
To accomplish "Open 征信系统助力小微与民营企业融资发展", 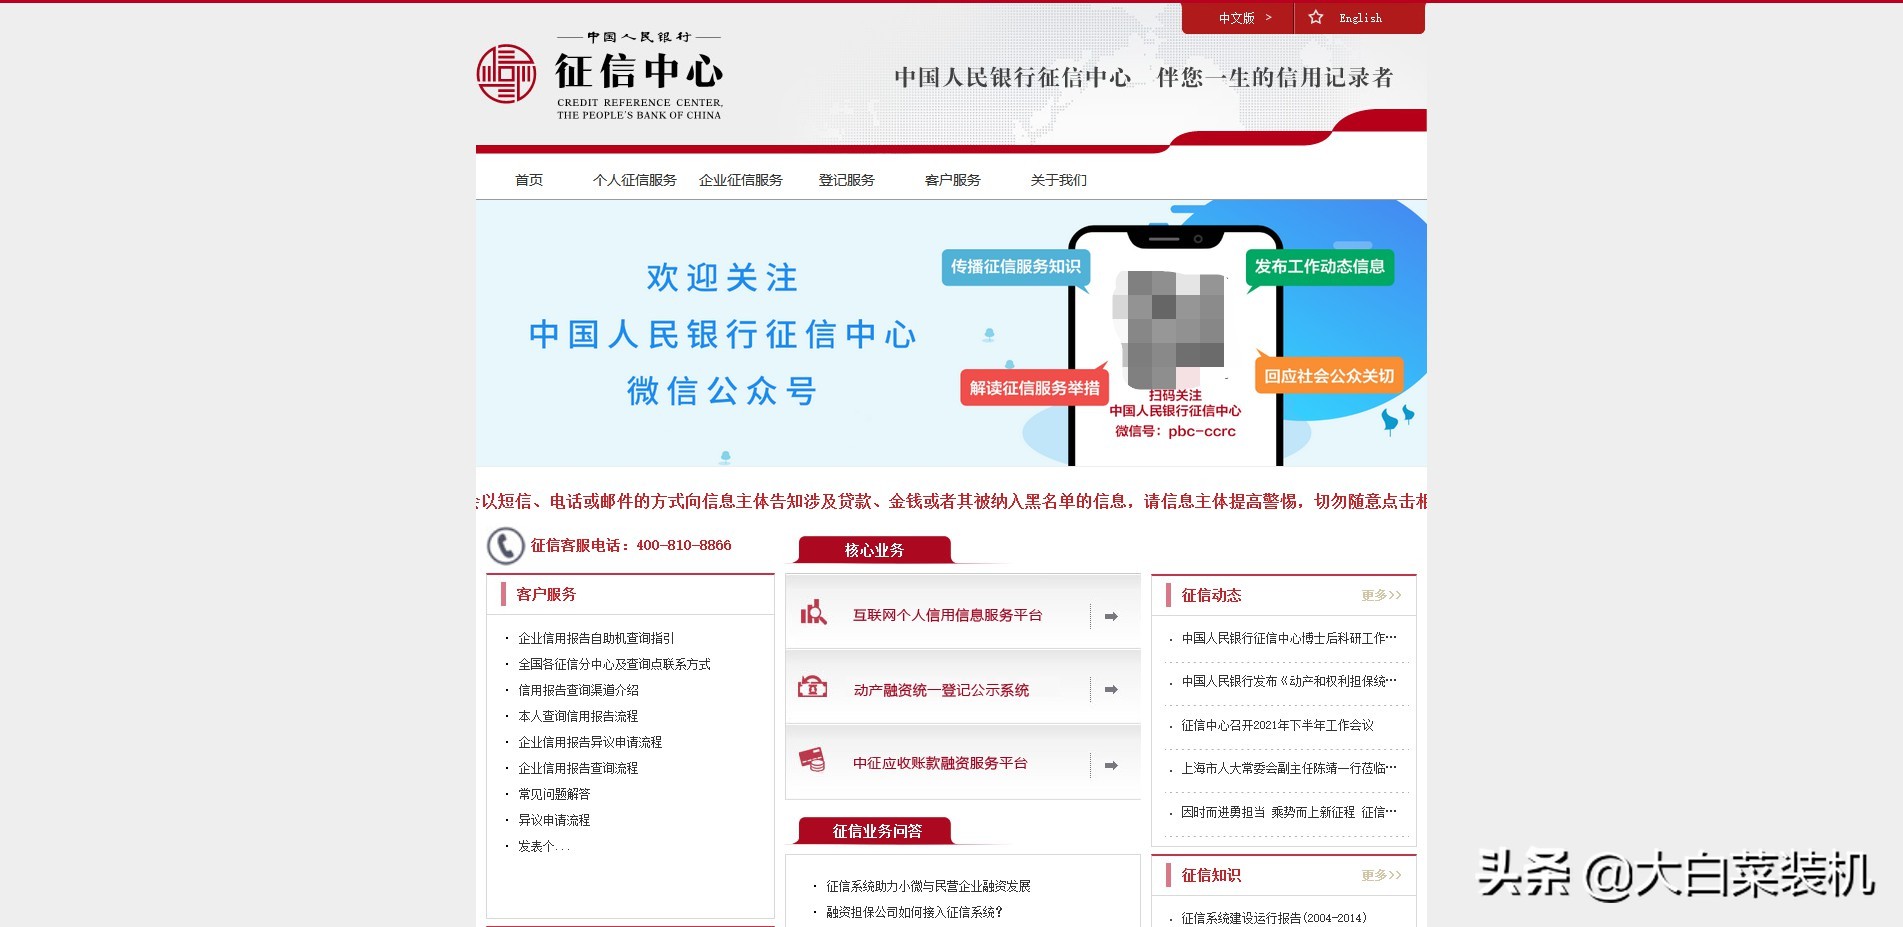I will 928,886.
